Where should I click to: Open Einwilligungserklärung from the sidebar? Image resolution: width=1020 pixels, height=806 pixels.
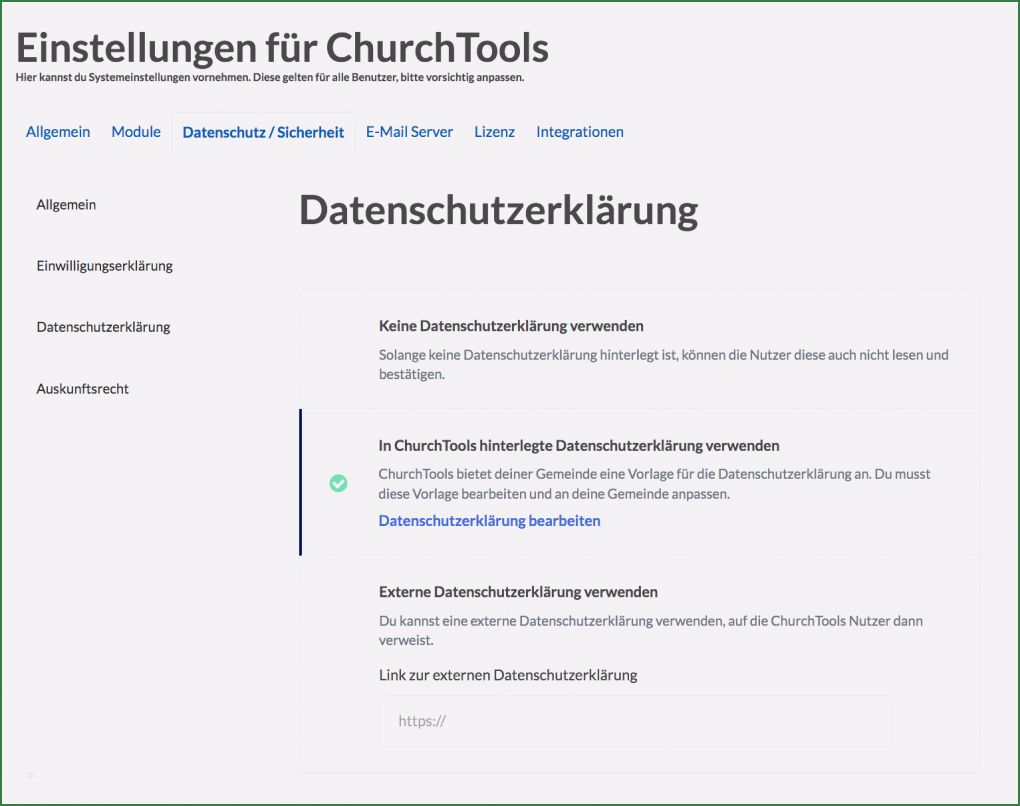[104, 265]
